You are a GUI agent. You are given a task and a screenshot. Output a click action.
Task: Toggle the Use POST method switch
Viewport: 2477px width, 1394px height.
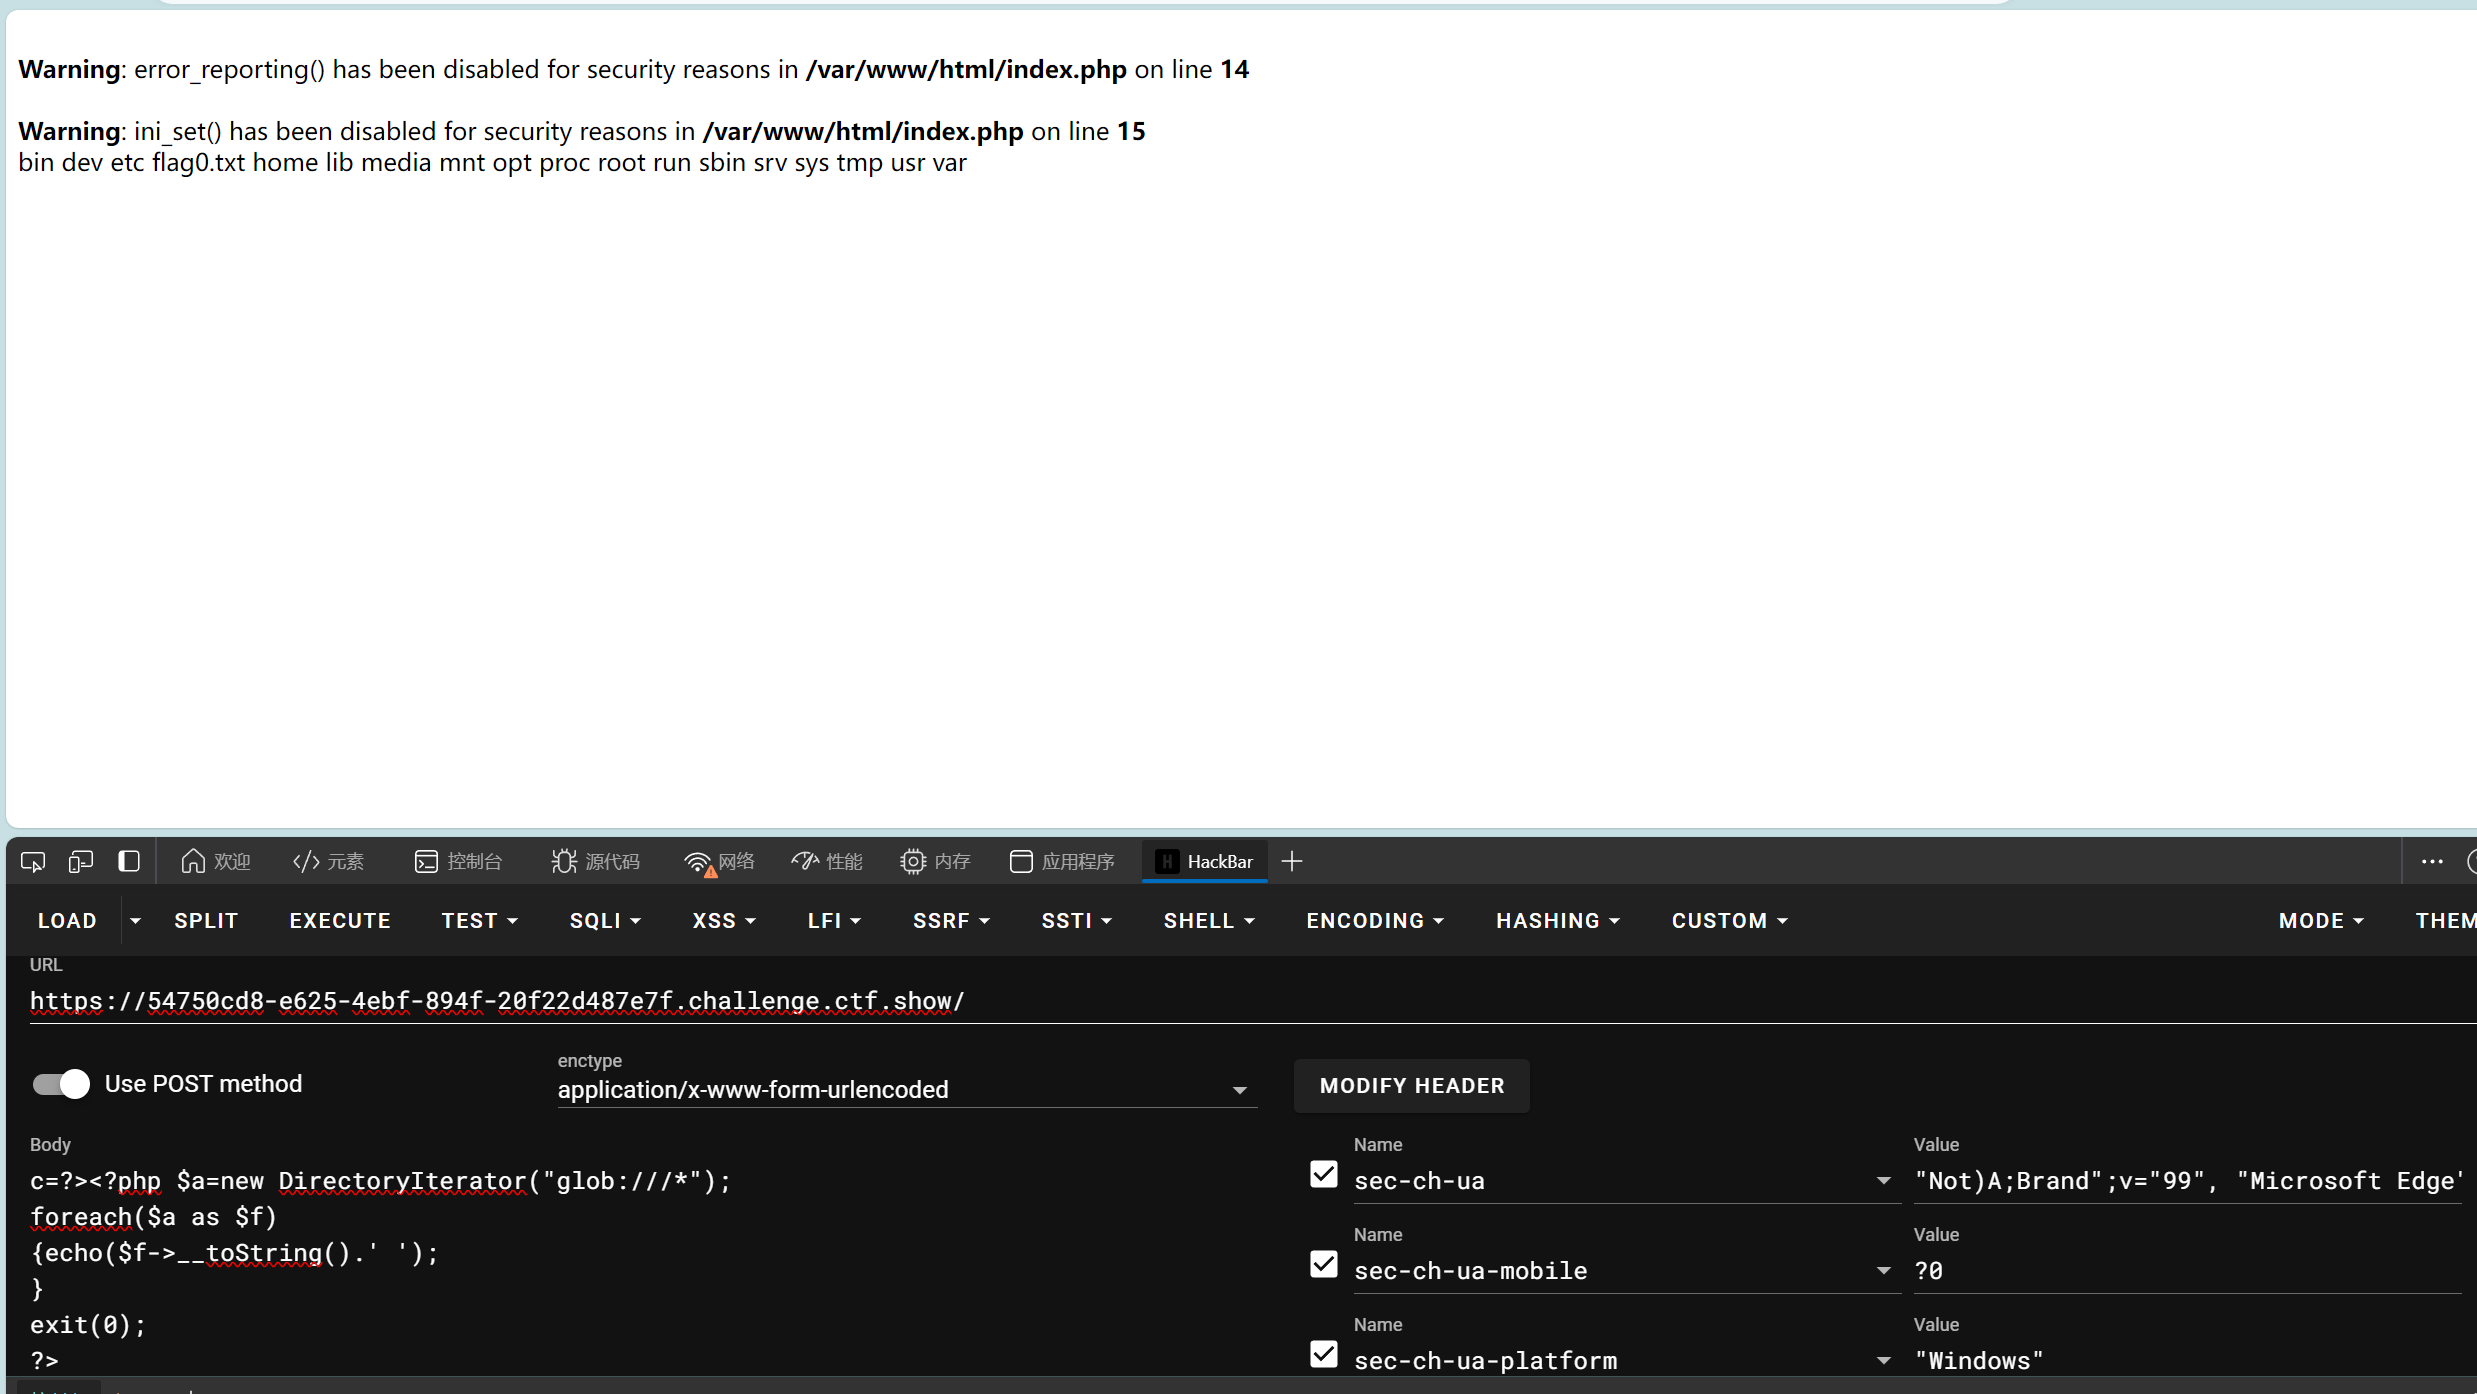[x=61, y=1084]
